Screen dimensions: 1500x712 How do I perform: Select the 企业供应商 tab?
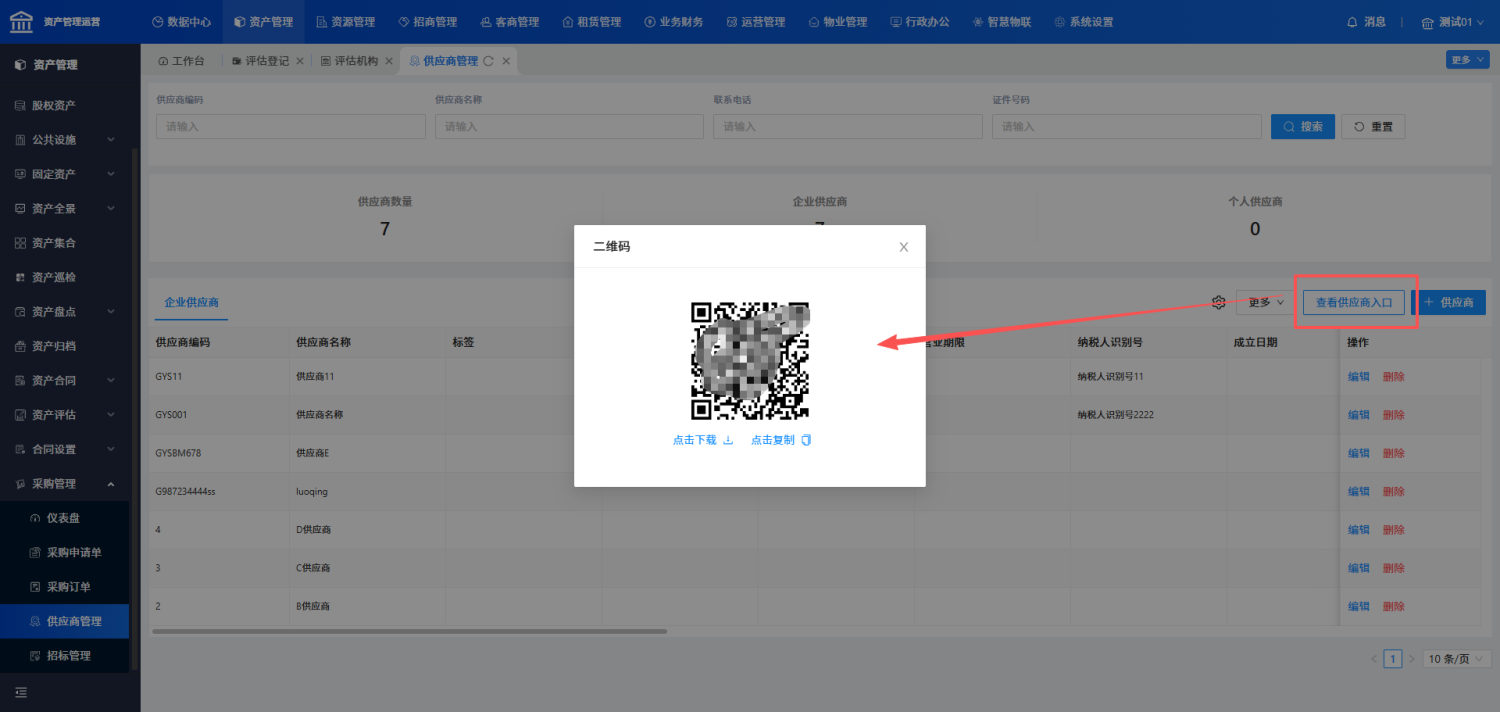(192, 302)
